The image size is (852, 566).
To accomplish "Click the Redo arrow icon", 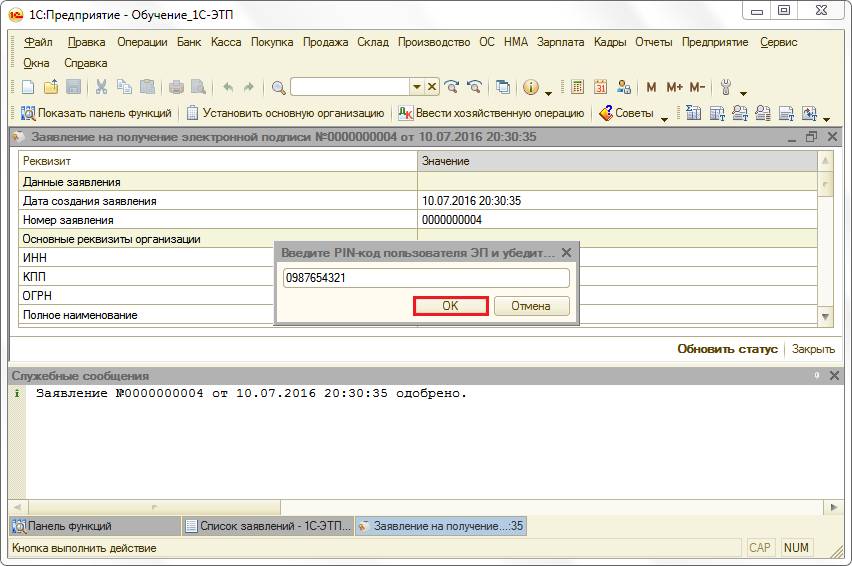I will pos(249,87).
